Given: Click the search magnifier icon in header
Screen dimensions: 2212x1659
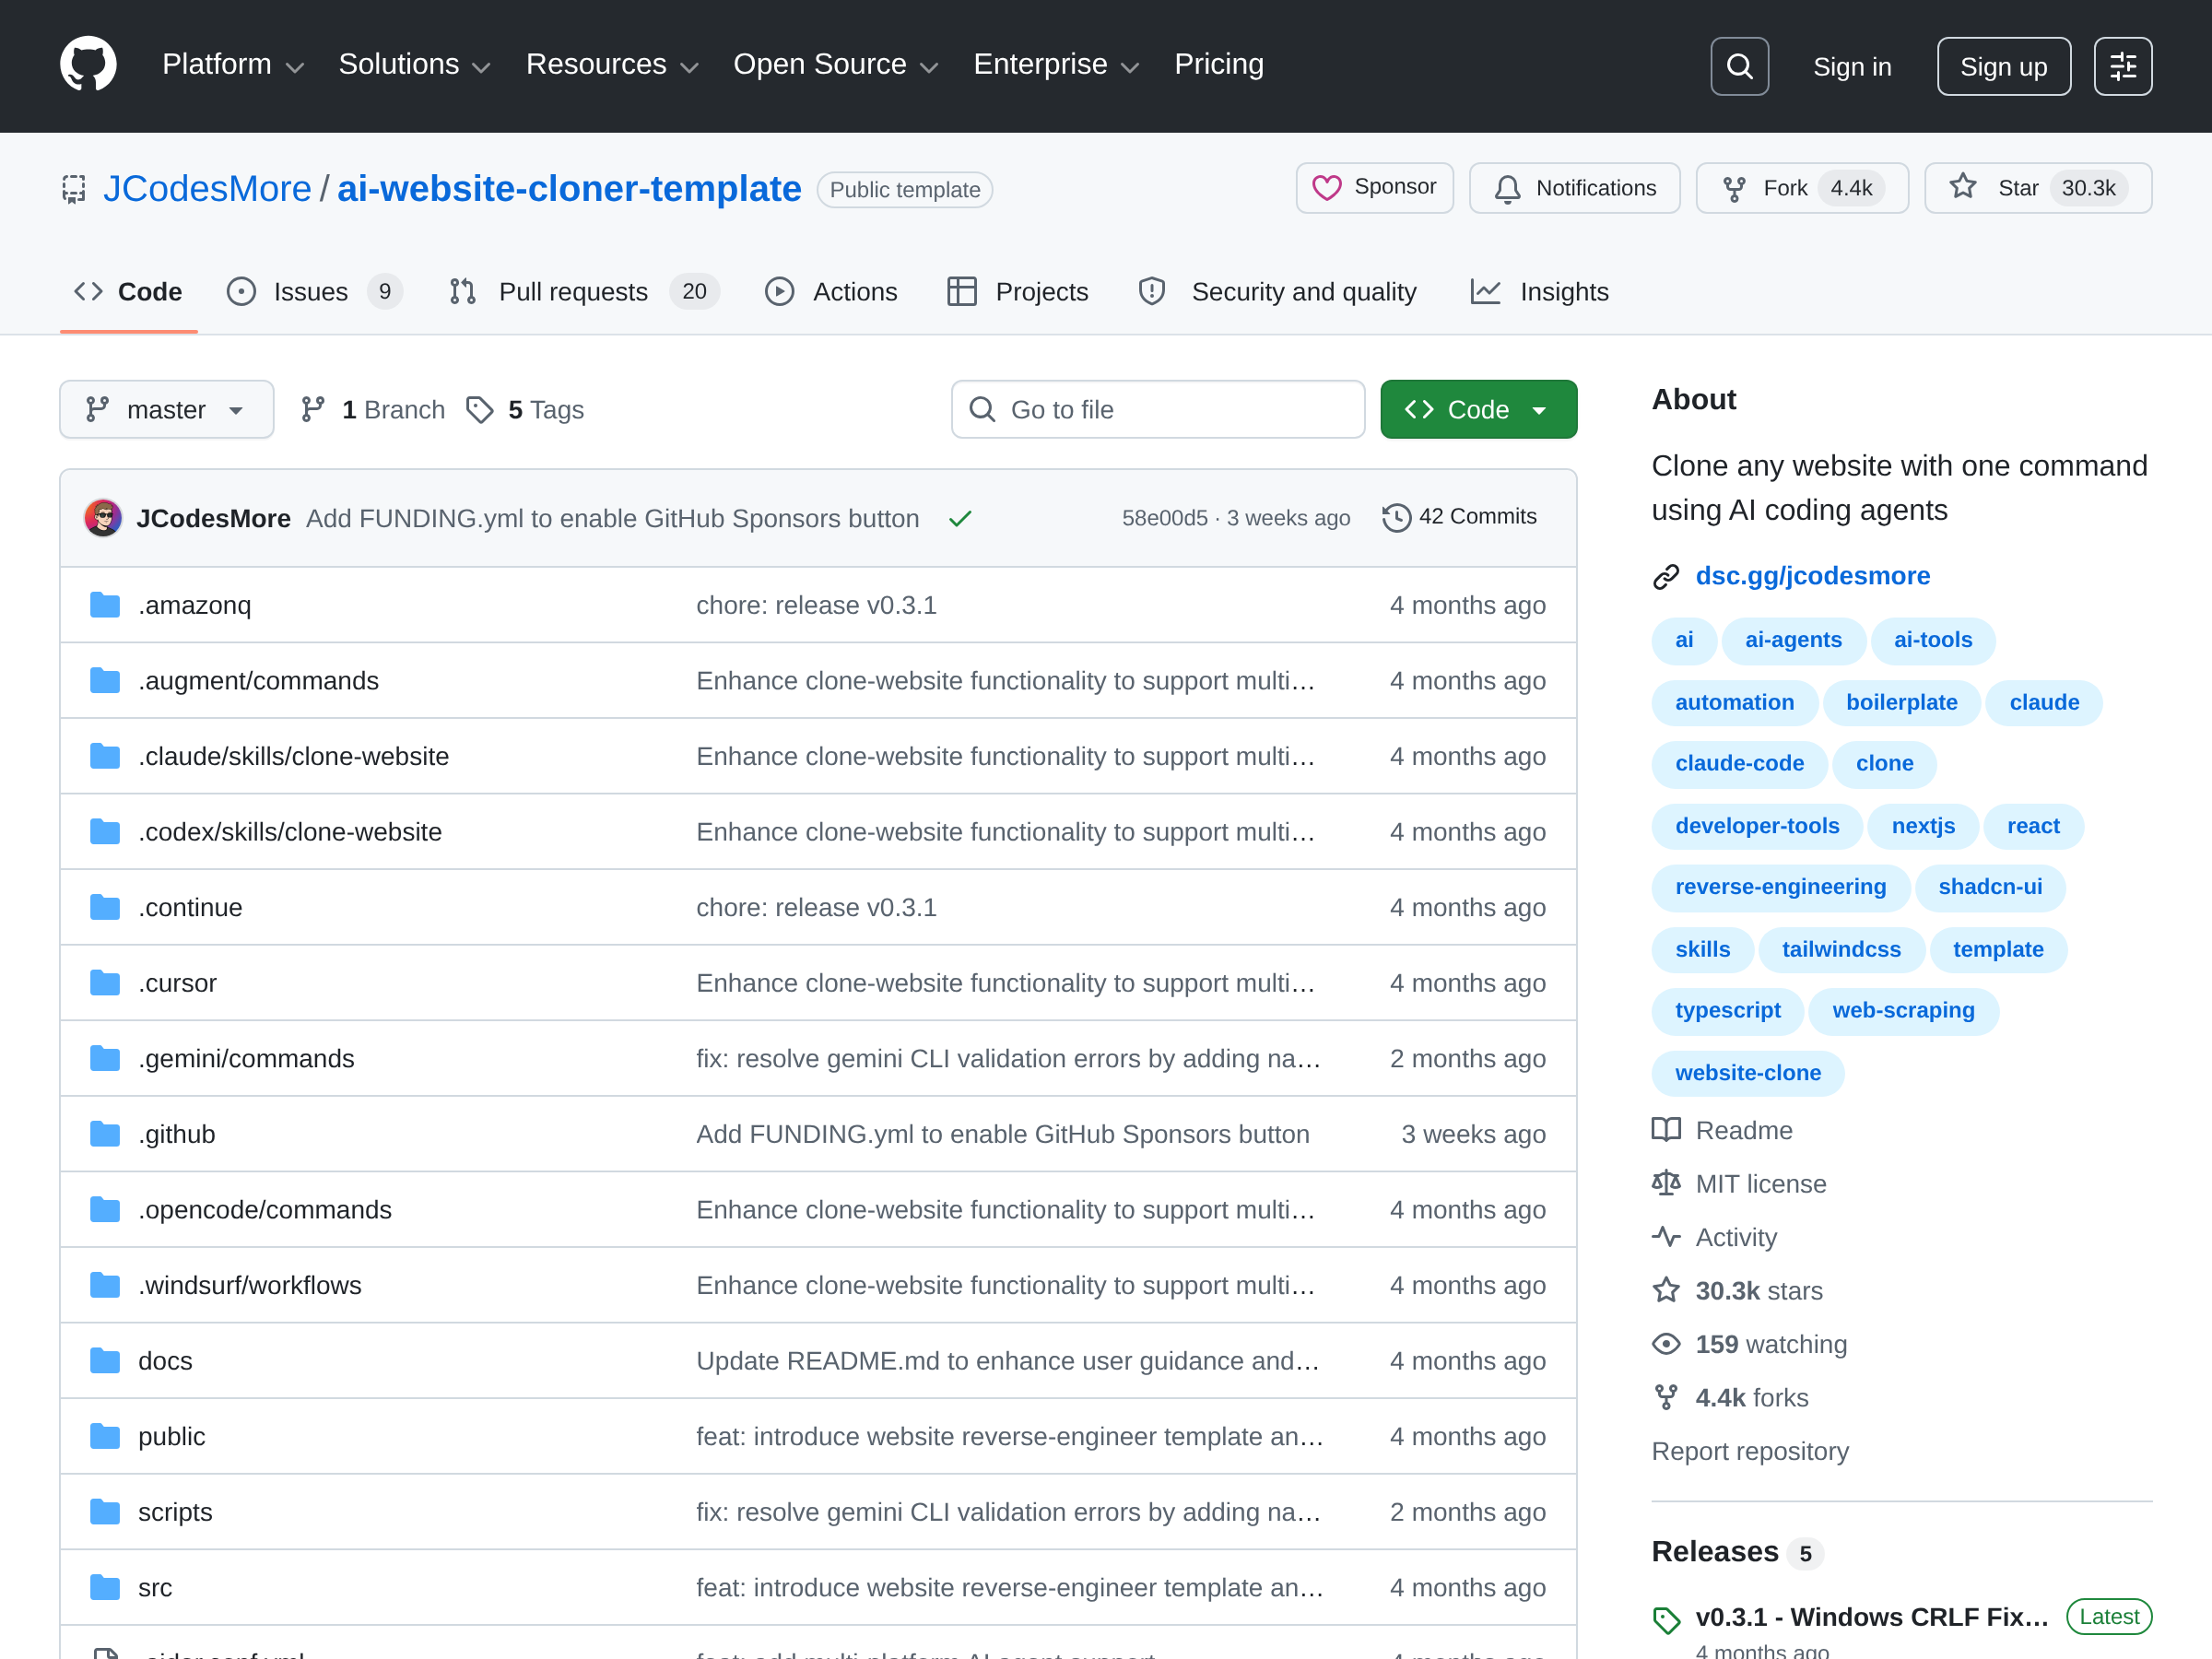Looking at the screenshot, I should [x=1739, y=66].
